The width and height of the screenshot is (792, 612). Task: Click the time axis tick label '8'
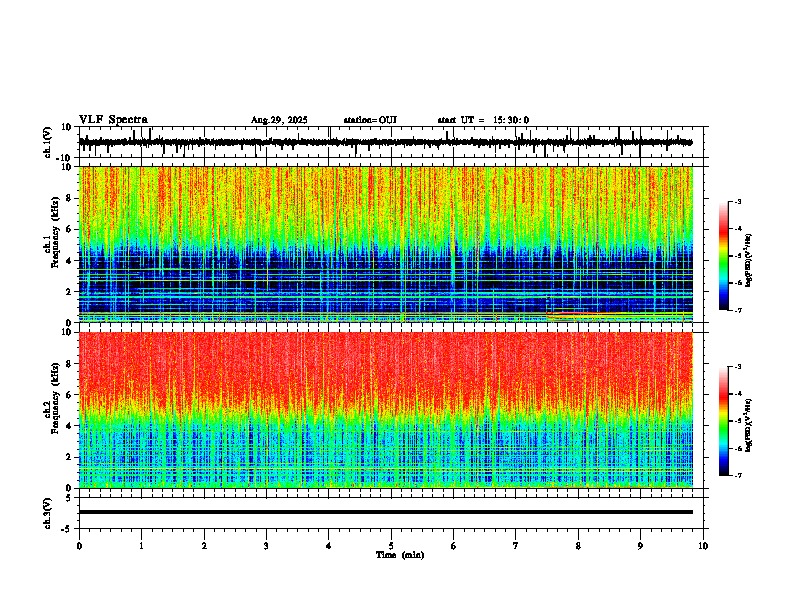[578, 546]
